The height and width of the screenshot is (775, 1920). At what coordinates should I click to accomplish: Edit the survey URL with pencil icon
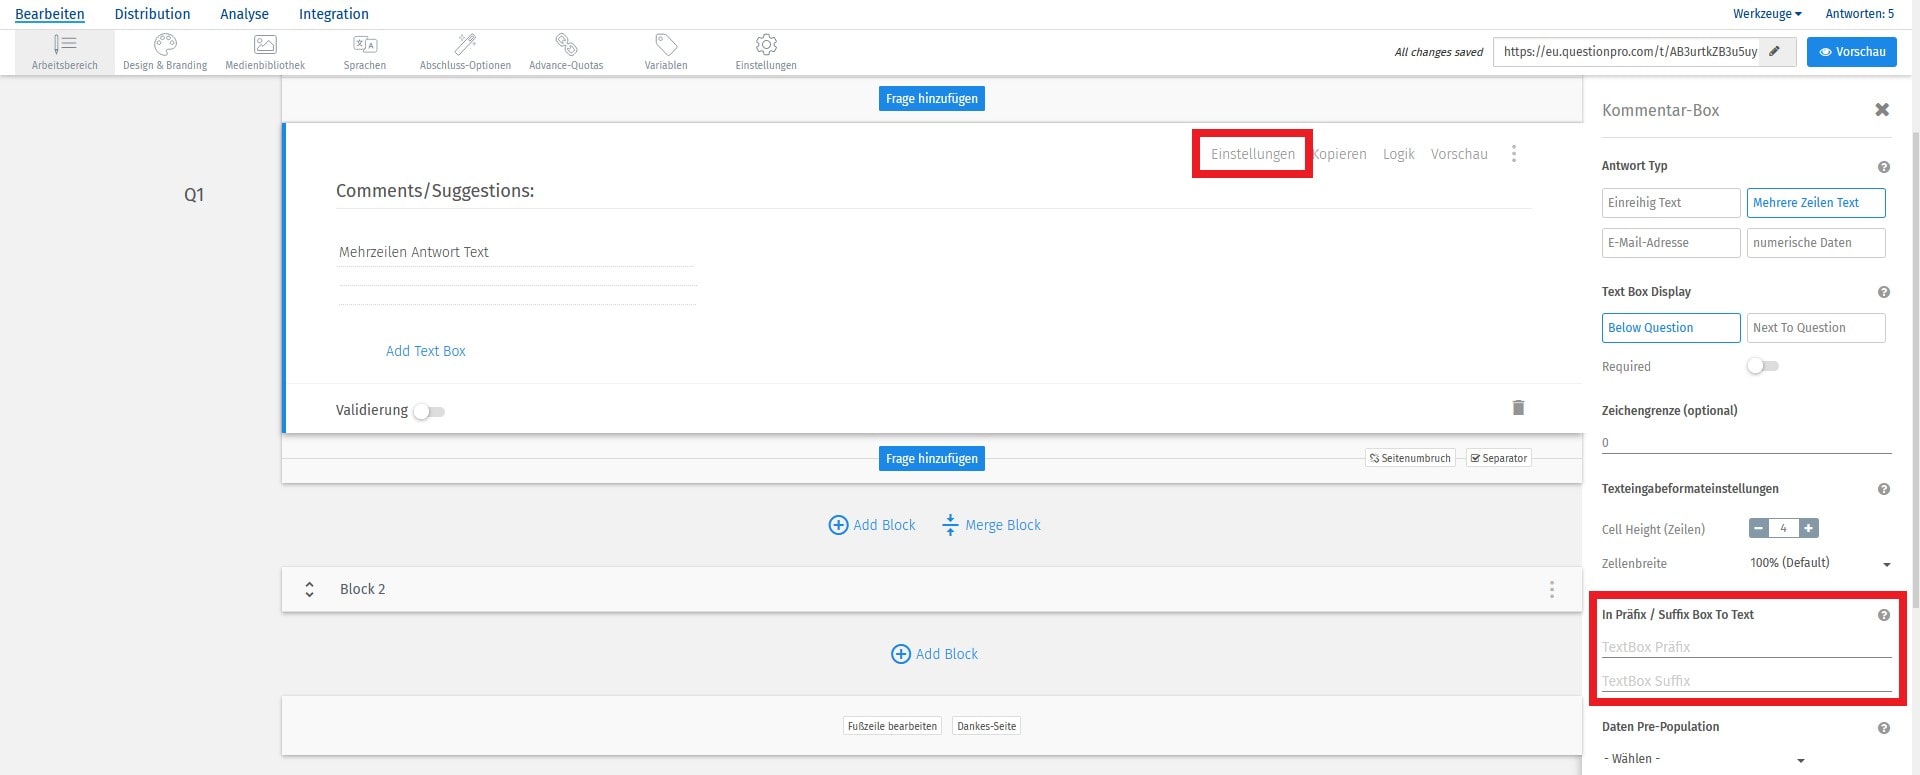pos(1775,52)
